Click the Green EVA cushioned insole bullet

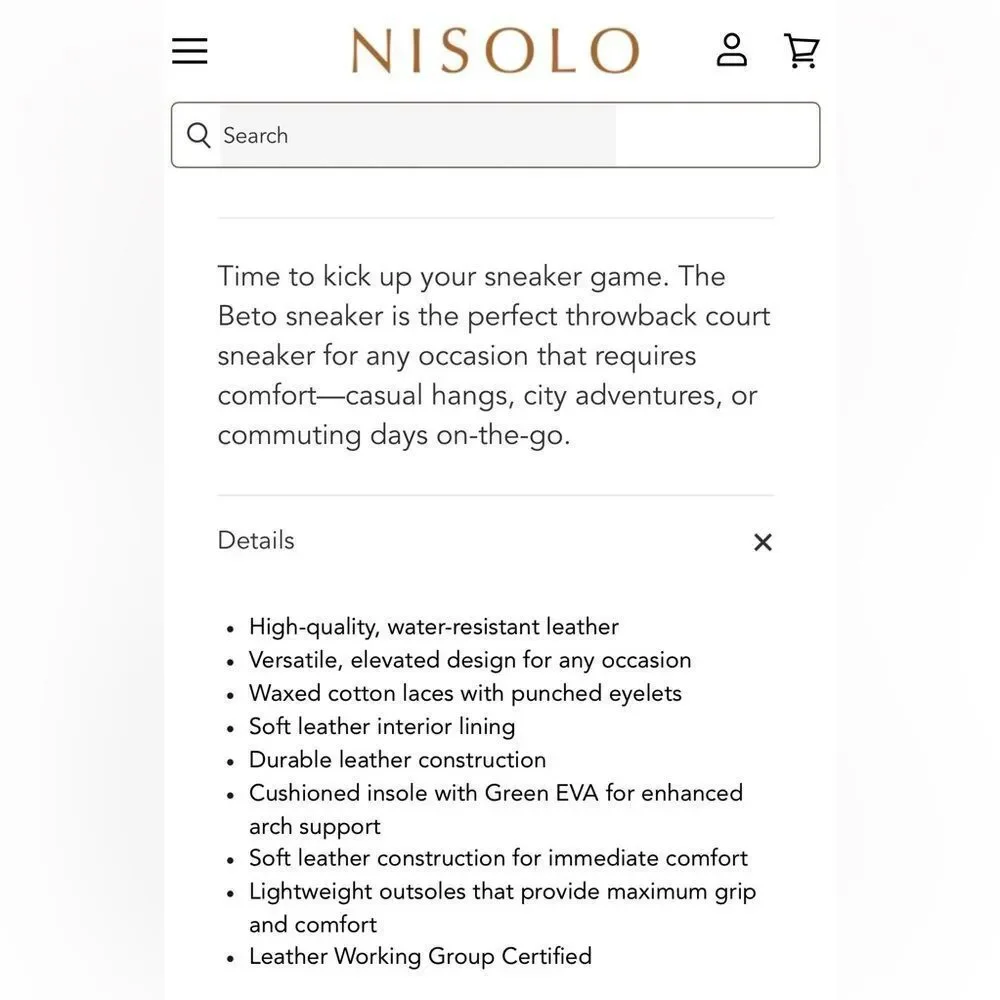(x=496, y=809)
